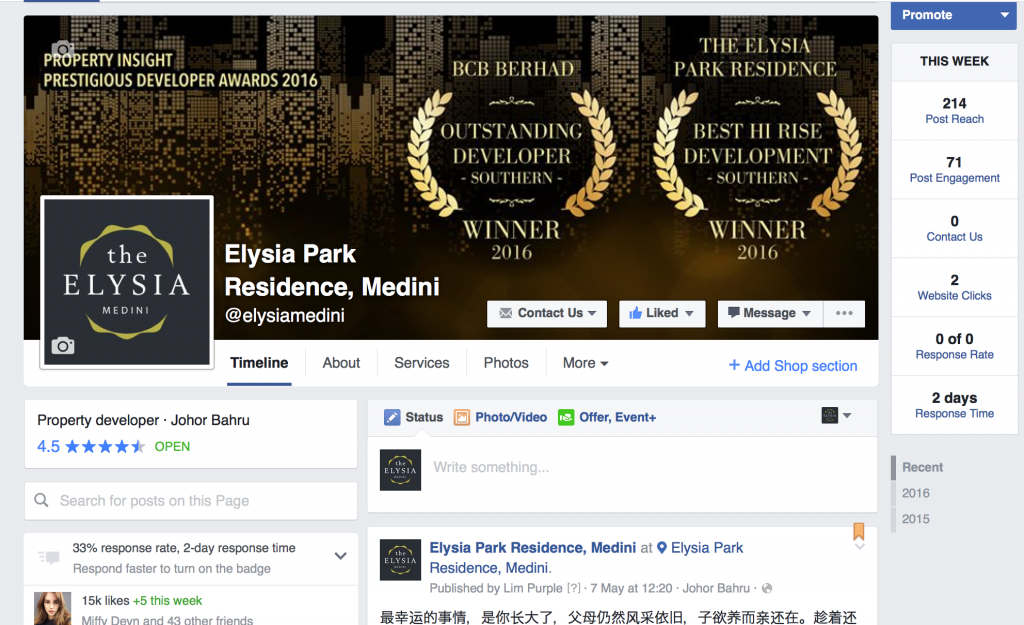The image size is (1024, 625).
Task: Open the Photos tab
Action: [x=505, y=363]
